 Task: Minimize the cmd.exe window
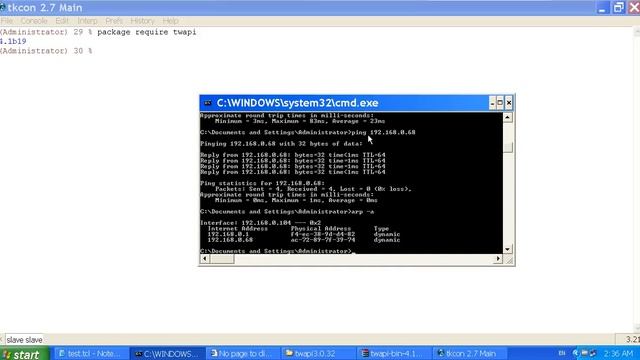tap(492, 103)
